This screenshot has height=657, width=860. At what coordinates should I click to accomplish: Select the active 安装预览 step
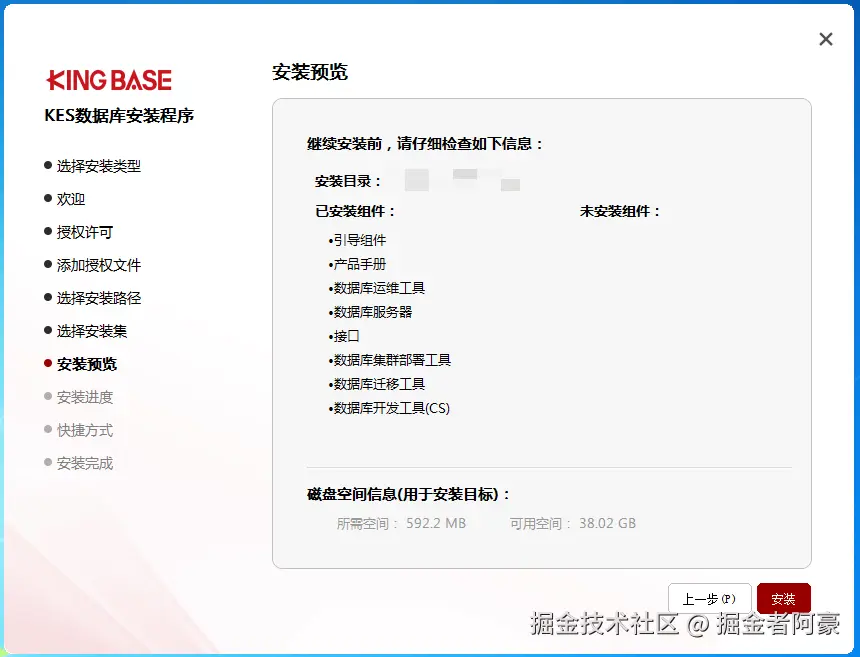(x=87, y=364)
